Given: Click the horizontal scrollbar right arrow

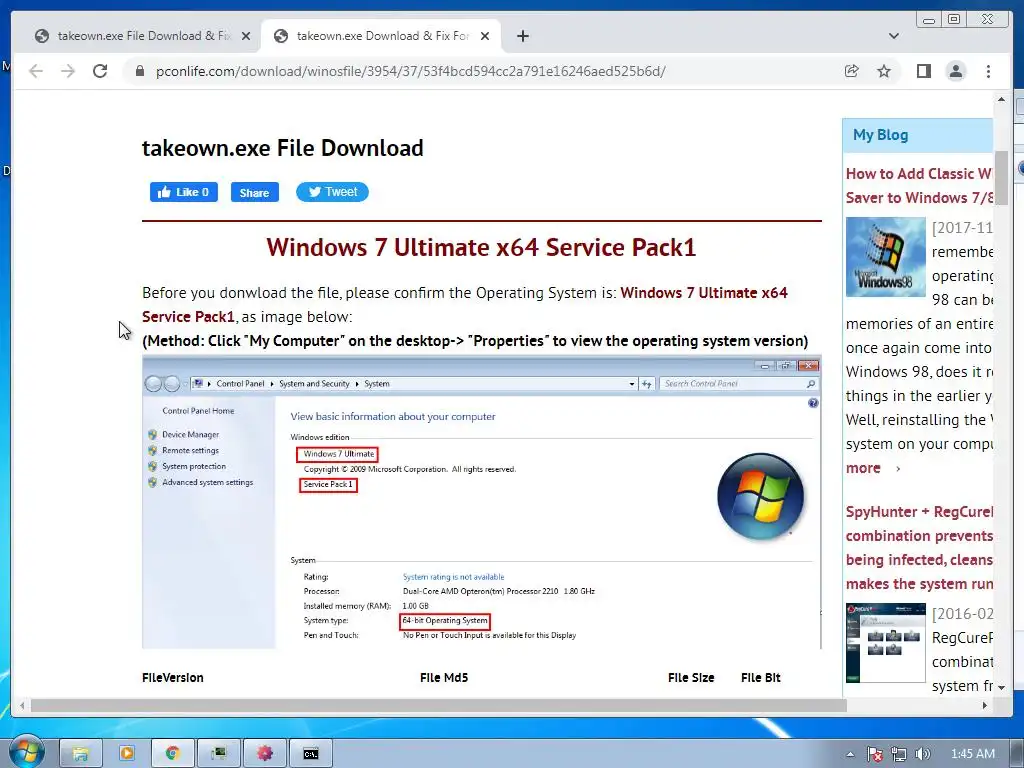Looking at the screenshot, I should [x=985, y=705].
